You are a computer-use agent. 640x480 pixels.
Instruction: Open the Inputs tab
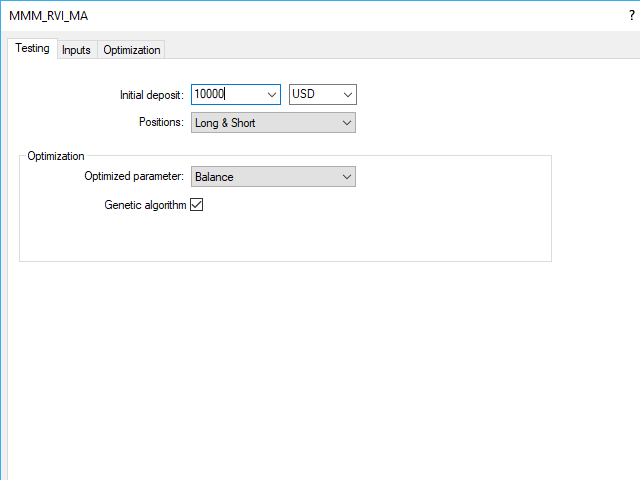(76, 50)
